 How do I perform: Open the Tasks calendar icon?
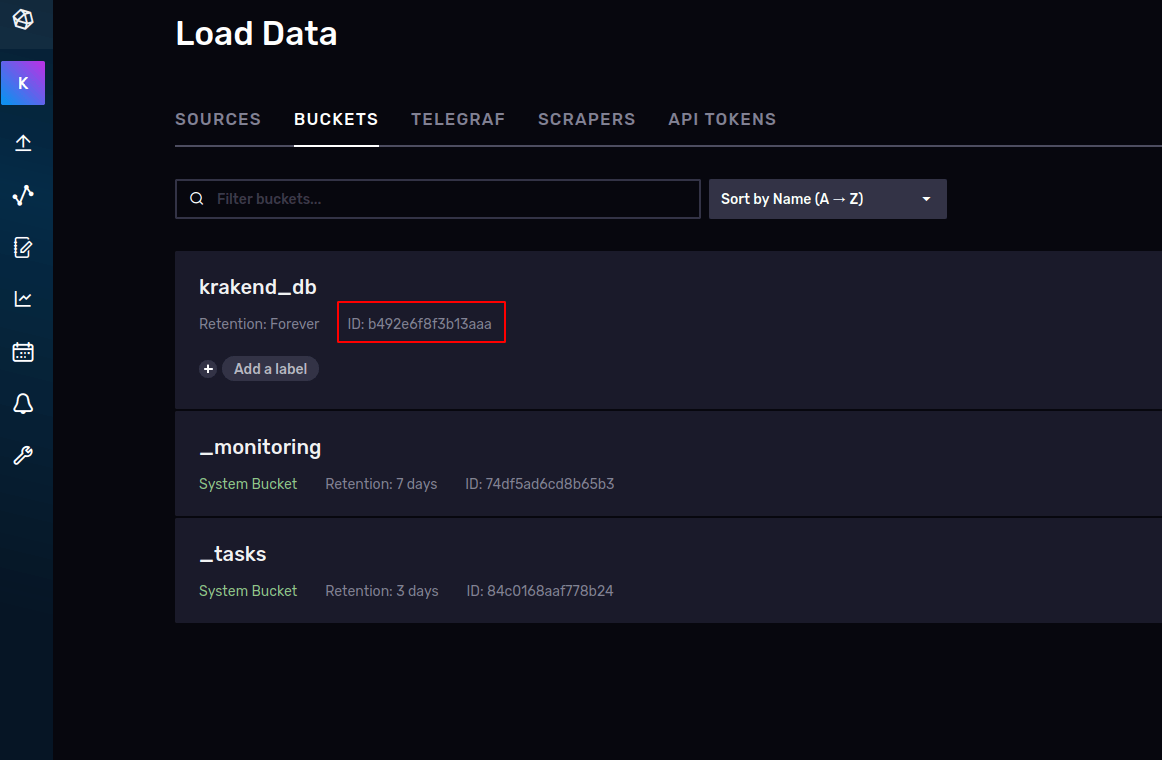pyautogui.click(x=23, y=352)
